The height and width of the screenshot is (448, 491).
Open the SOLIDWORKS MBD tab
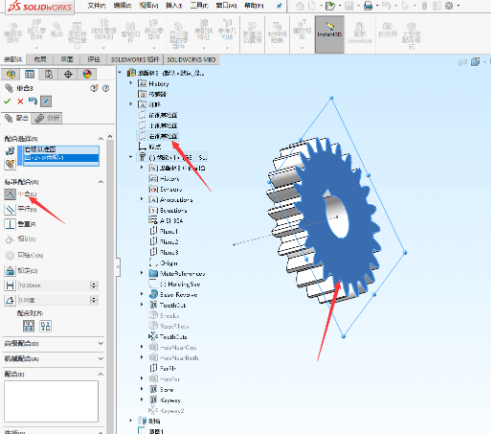[191, 59]
